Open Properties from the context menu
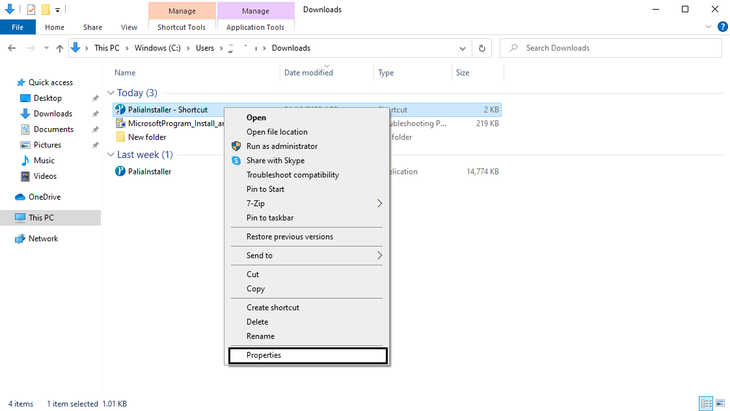Viewport: 730px width, 411px height. [x=308, y=355]
